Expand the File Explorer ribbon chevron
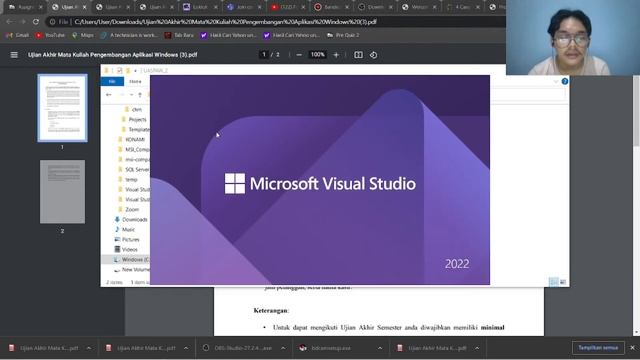Screen dimensions: 640x360 click(x=556, y=82)
